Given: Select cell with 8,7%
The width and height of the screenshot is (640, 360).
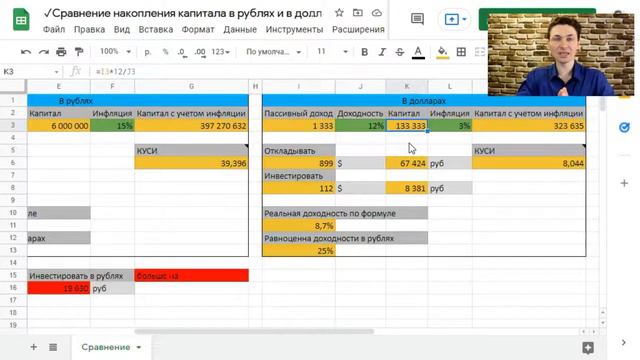Looking at the screenshot, I should pos(299,226).
